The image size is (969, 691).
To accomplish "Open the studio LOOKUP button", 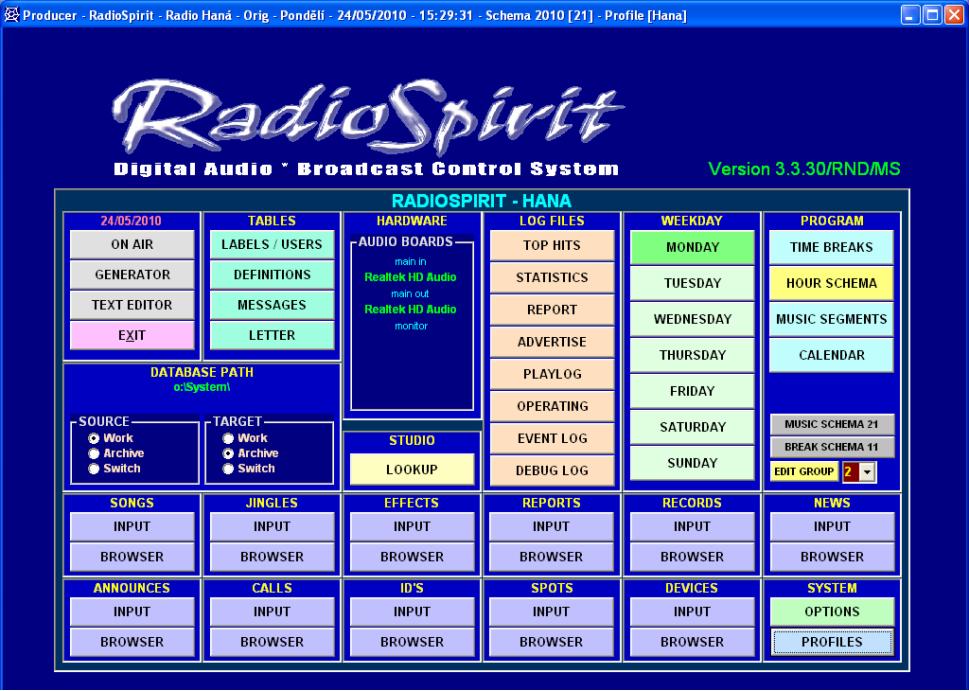I will pyautogui.click(x=412, y=468).
